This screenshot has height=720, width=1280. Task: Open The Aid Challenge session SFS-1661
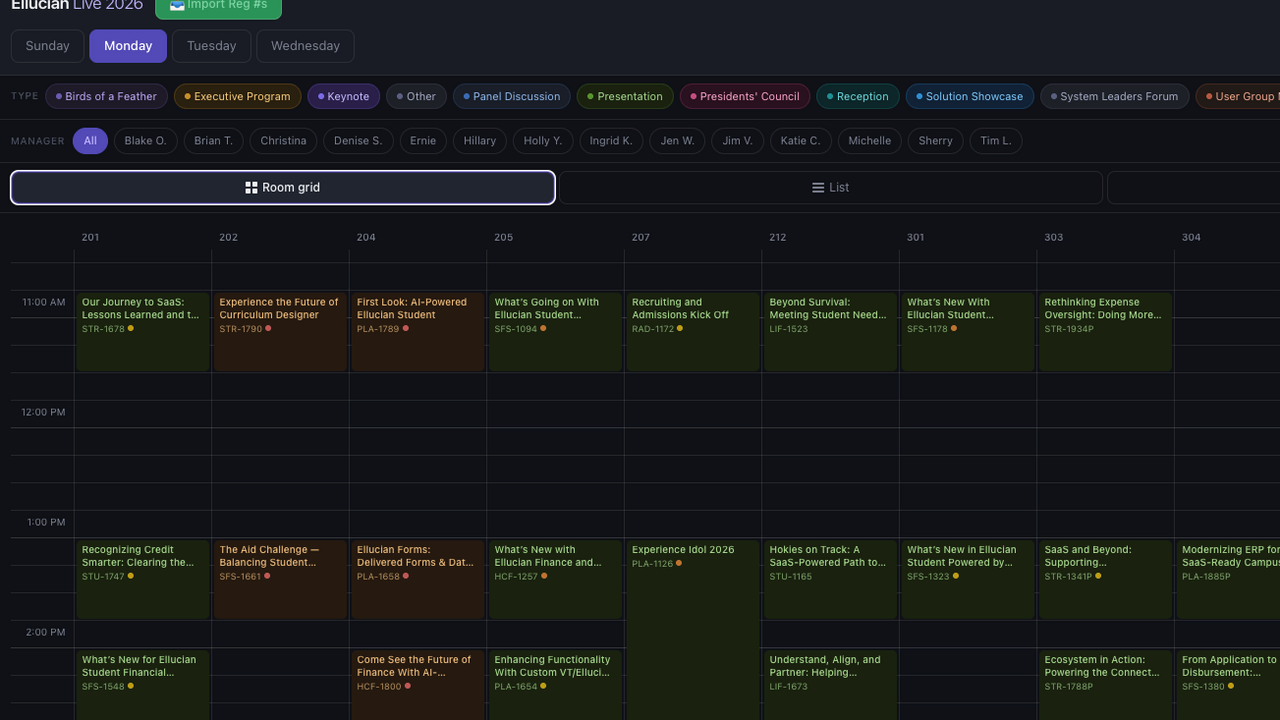click(x=280, y=579)
